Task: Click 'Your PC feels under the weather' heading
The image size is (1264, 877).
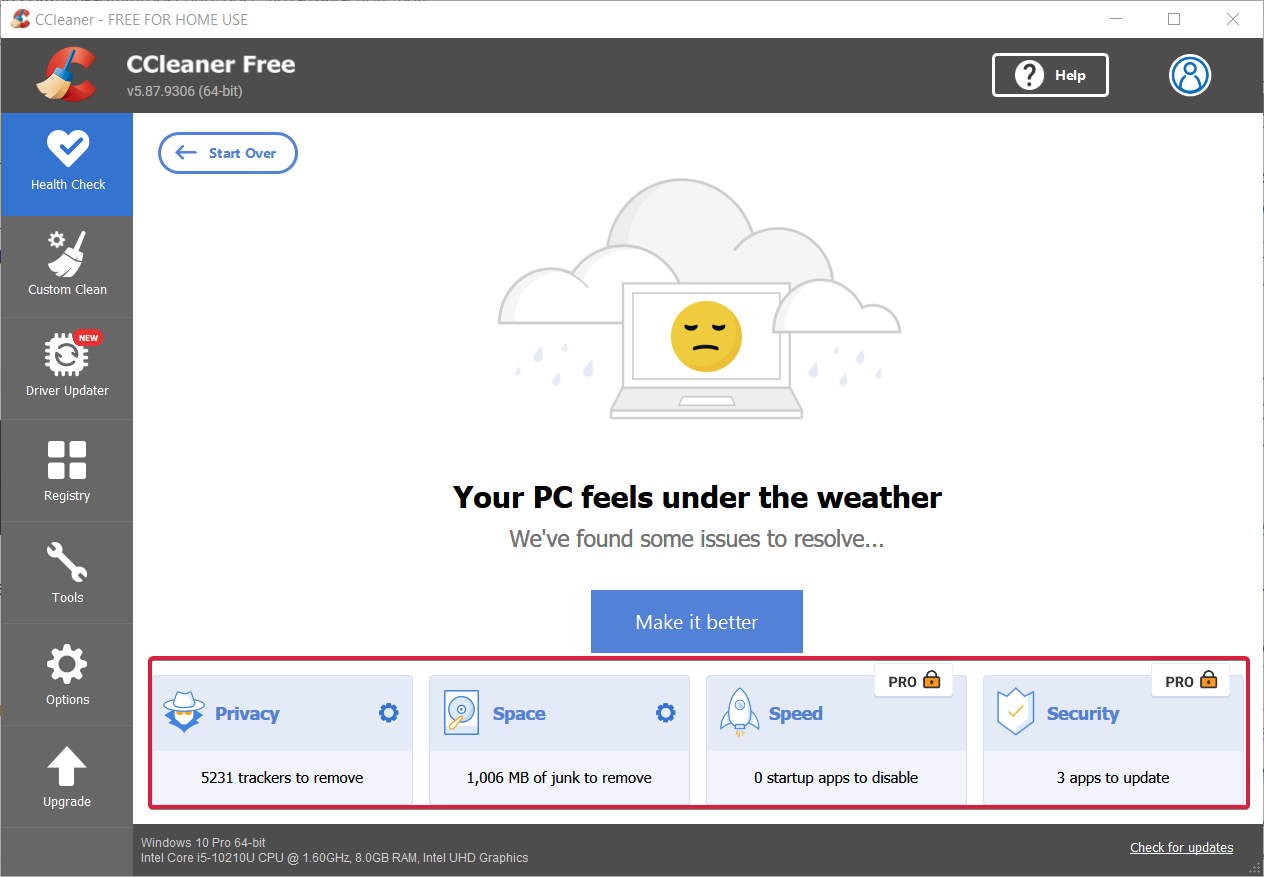Action: click(697, 497)
